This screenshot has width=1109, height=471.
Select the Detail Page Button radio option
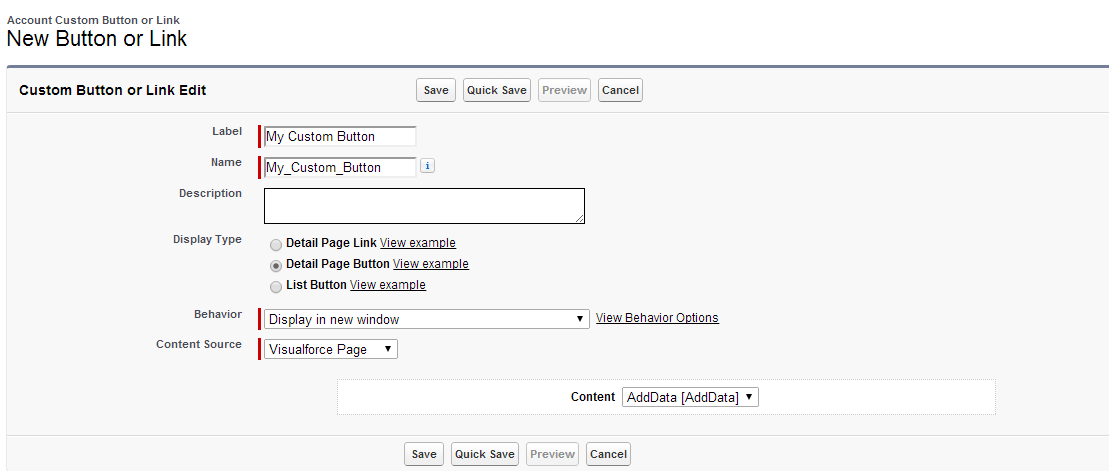276,265
